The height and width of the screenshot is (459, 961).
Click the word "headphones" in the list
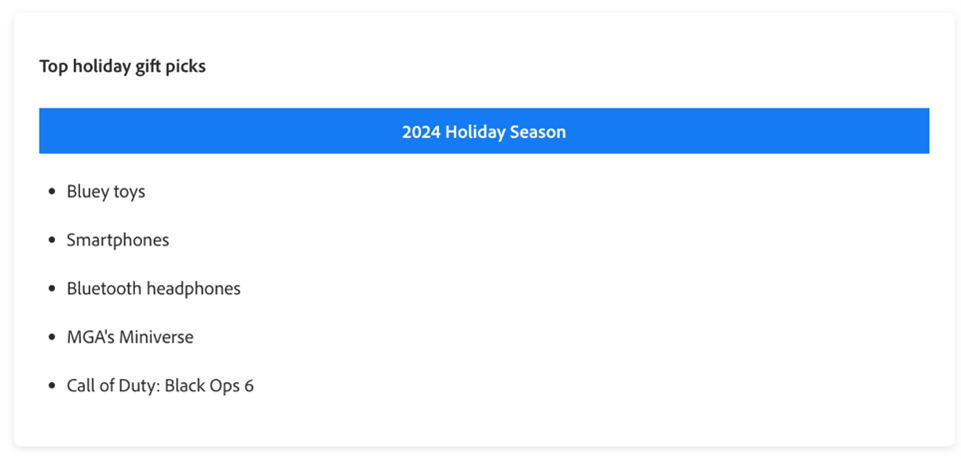pyautogui.click(x=197, y=289)
